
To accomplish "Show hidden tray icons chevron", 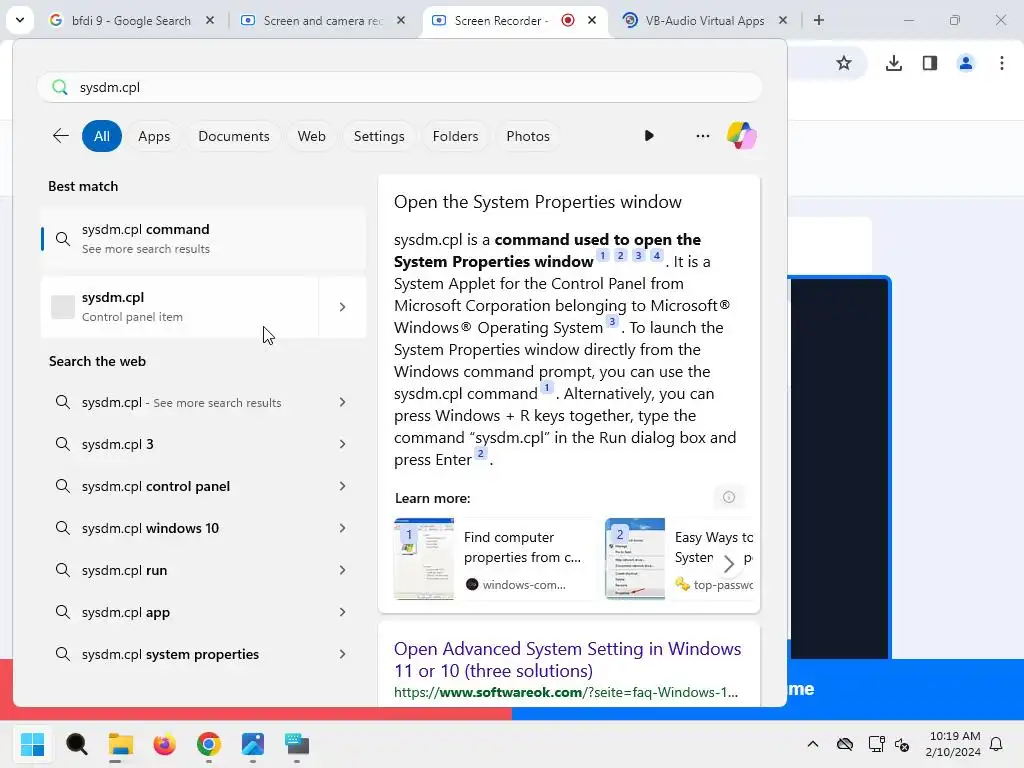I will coord(813,744).
